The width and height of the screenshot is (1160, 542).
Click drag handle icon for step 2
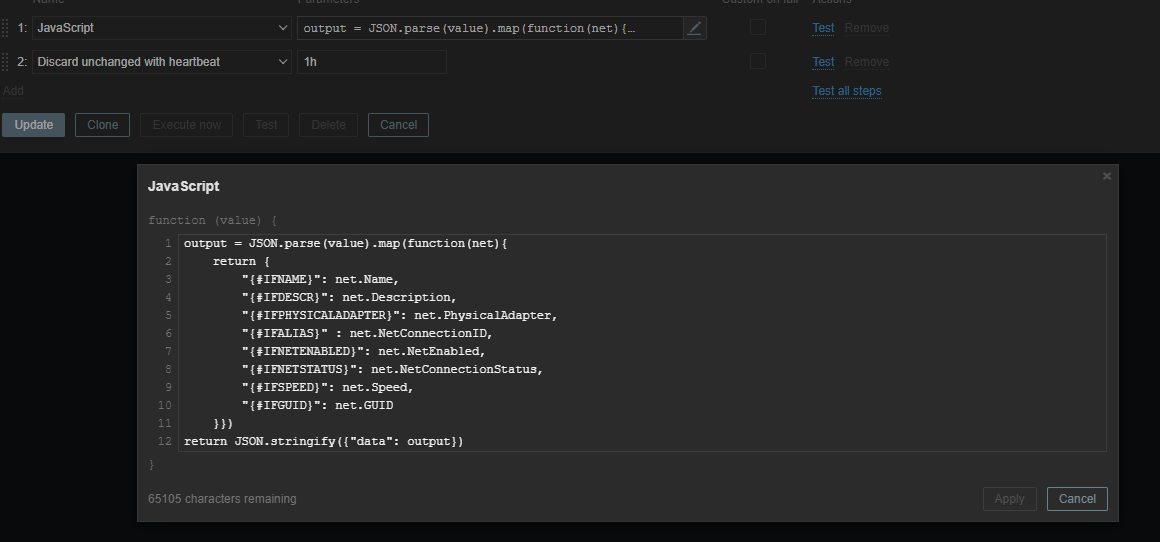6,62
